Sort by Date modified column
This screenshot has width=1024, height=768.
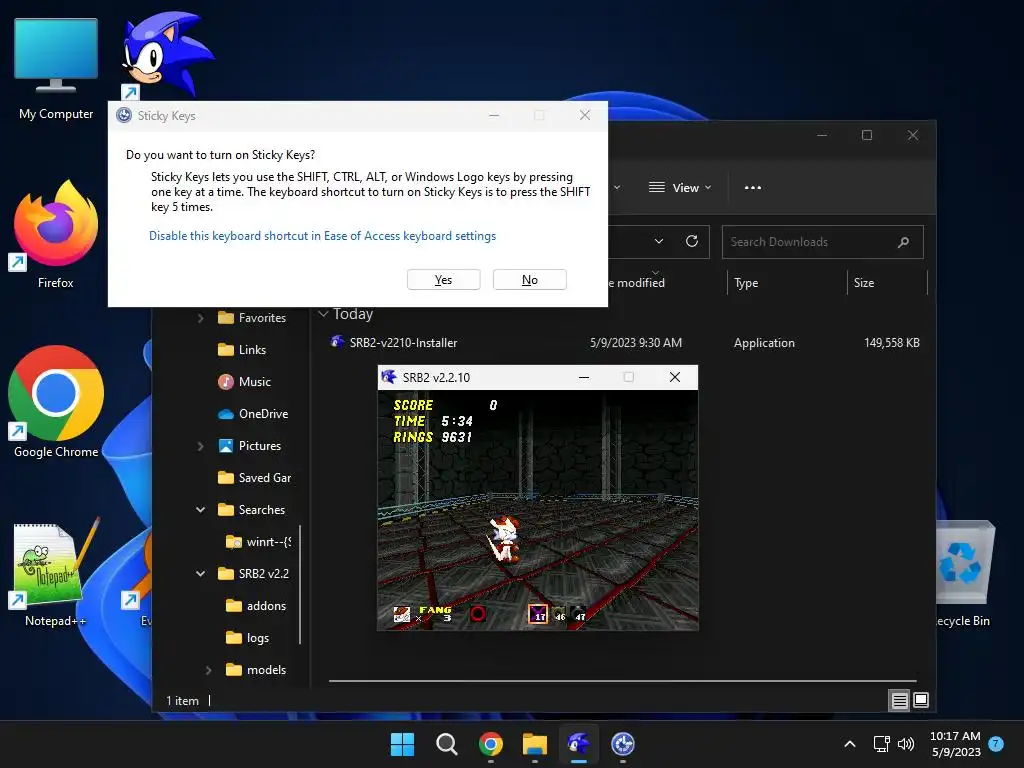(636, 283)
